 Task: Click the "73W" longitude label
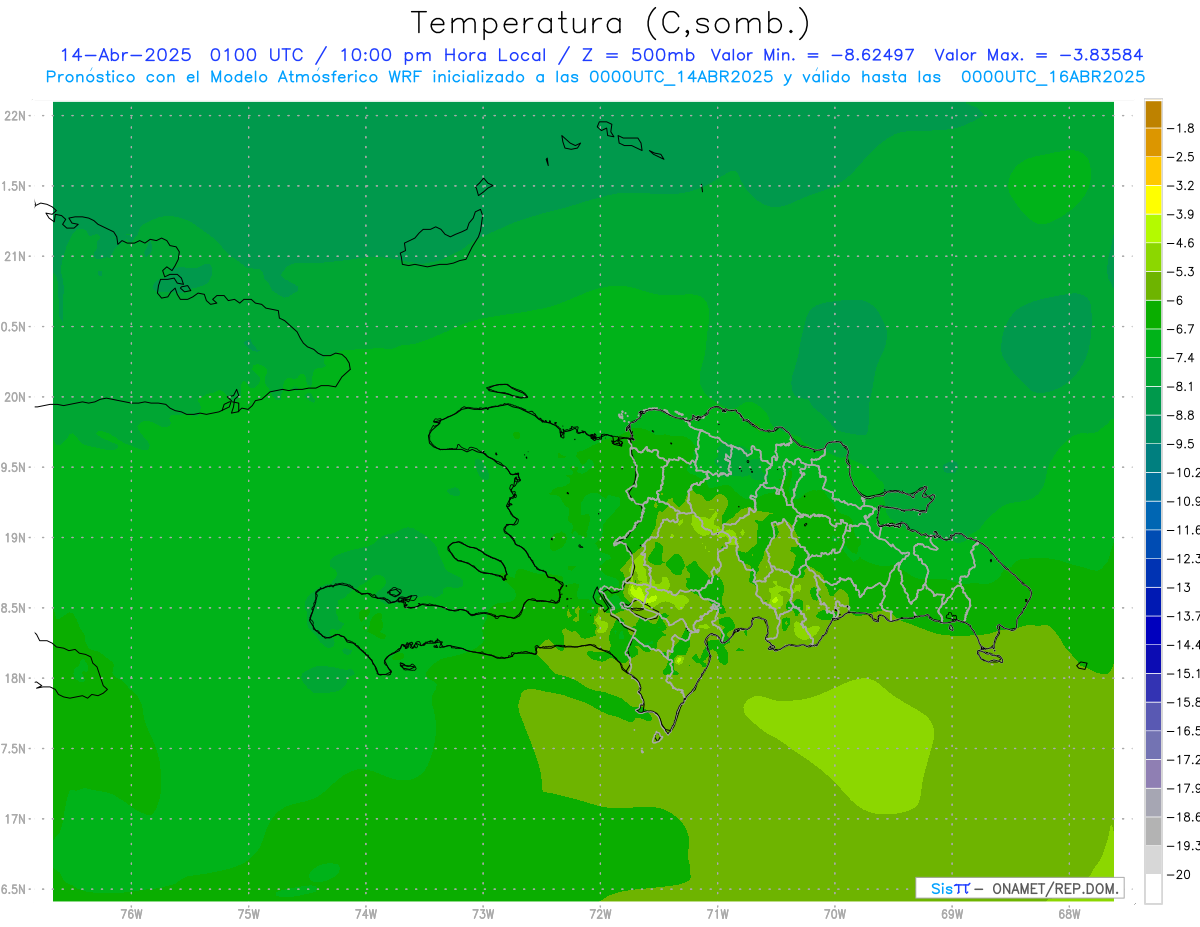(483, 914)
